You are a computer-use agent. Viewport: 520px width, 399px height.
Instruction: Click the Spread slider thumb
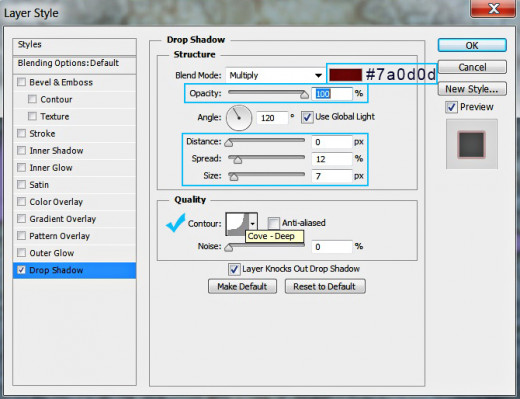click(x=238, y=160)
